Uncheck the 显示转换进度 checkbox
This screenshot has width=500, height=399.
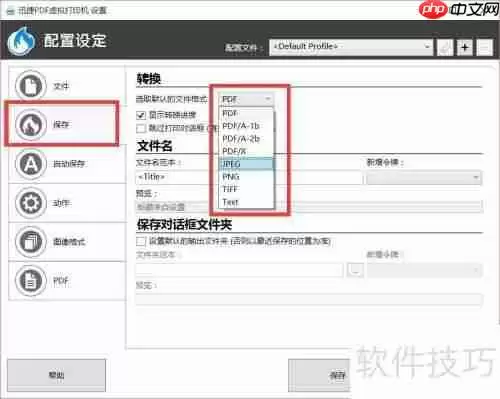(x=141, y=115)
